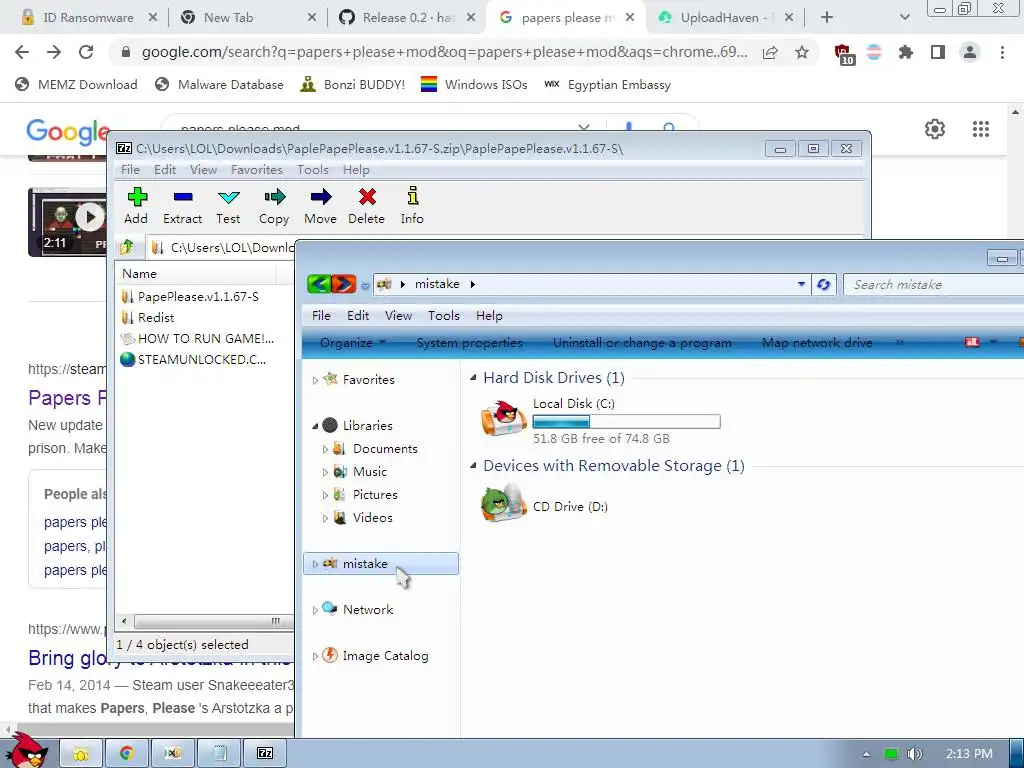Go back in Chrome browser
Image resolution: width=1024 pixels, height=768 pixels.
22,52
